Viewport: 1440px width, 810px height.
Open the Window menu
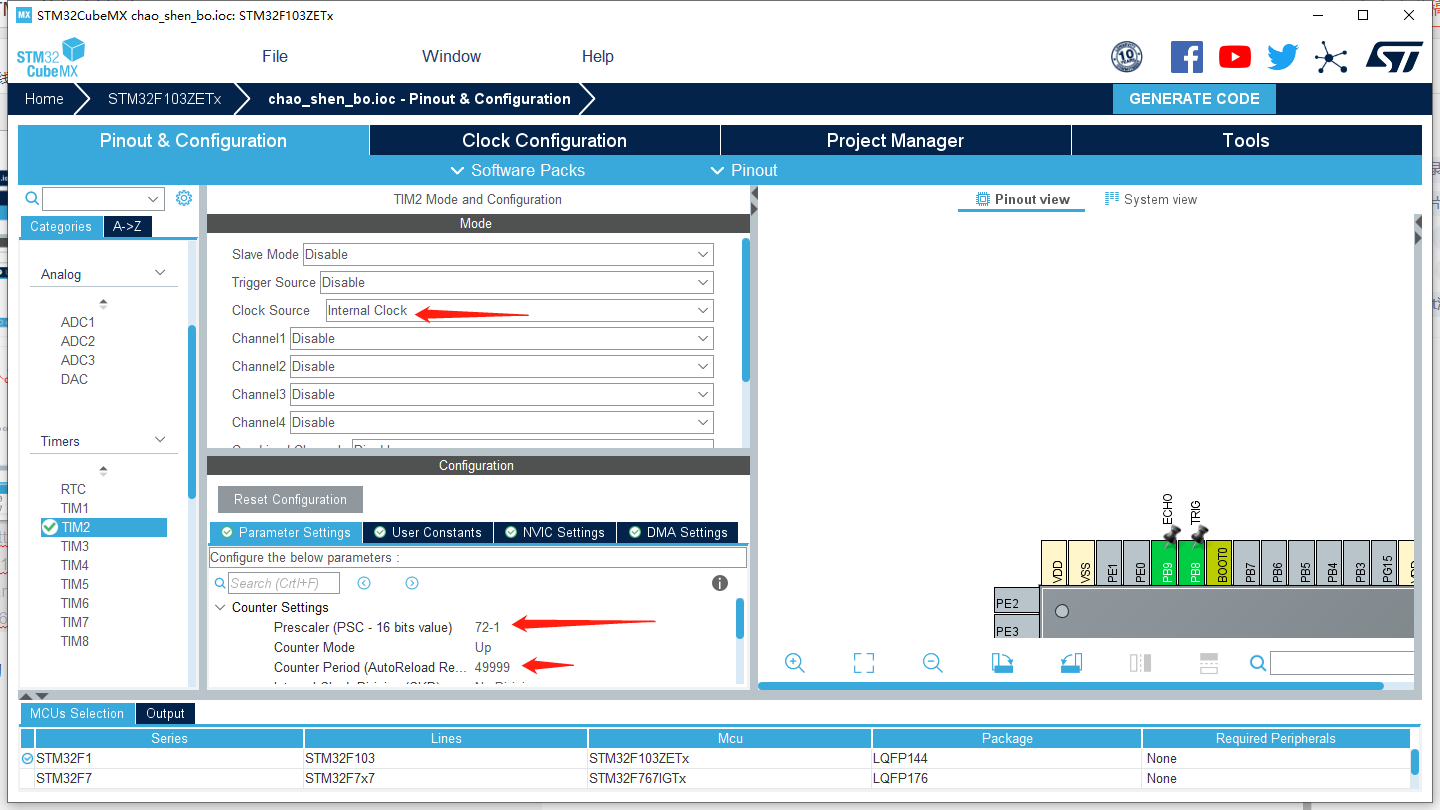tap(451, 56)
